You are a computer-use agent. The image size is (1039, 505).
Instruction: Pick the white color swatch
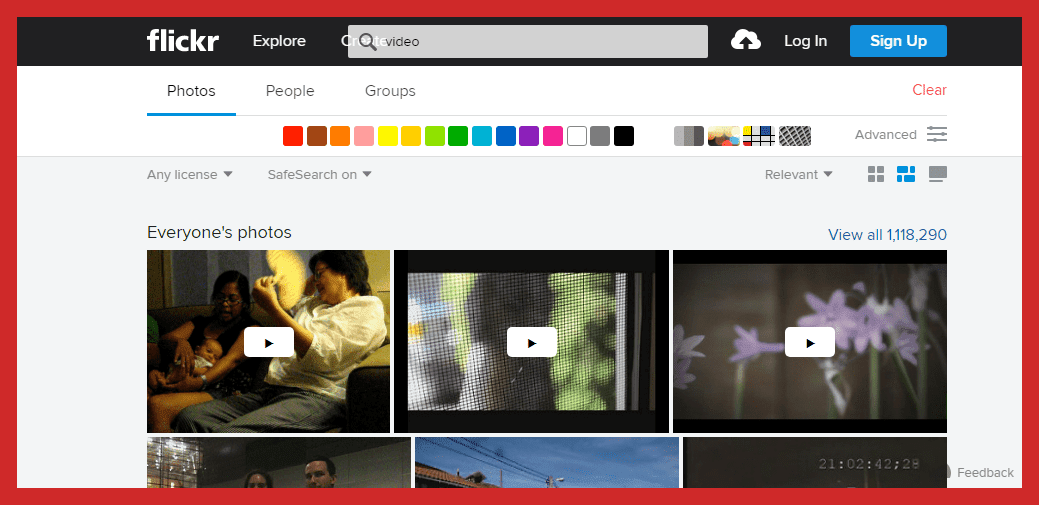coord(576,136)
